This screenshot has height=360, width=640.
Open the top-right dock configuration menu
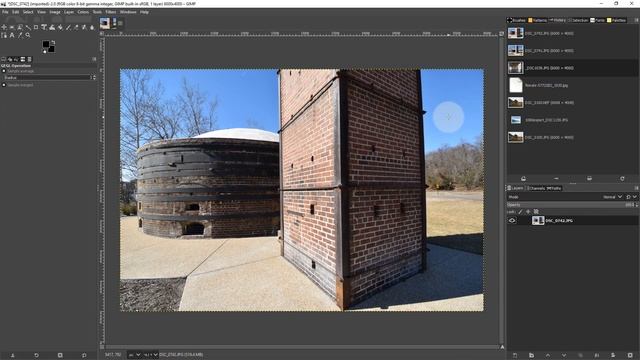pyautogui.click(x=636, y=20)
